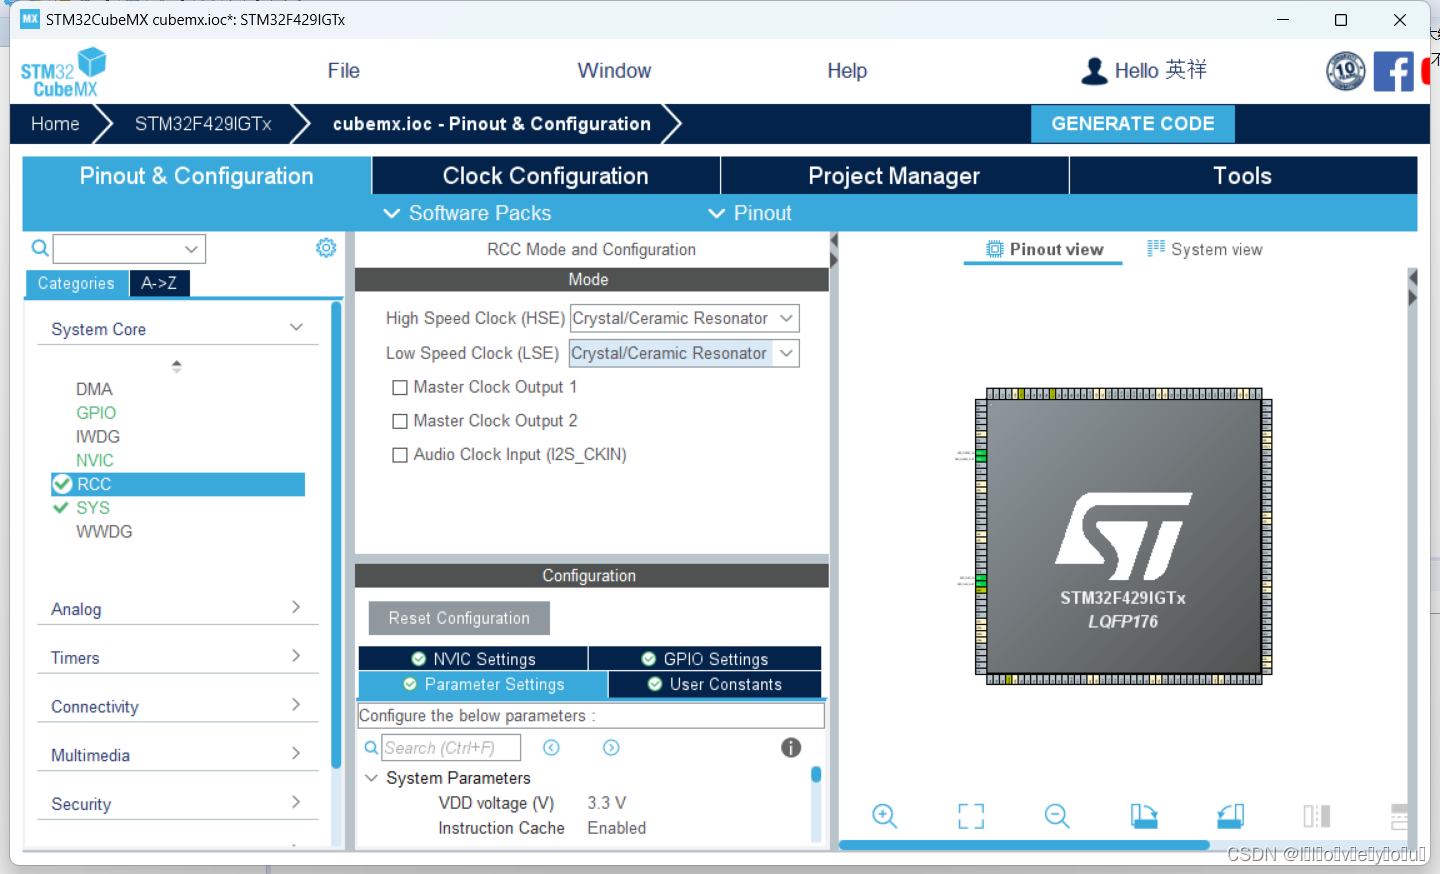Click the STM32 10 years badge icon
The image size is (1440, 874).
pyautogui.click(x=1345, y=71)
